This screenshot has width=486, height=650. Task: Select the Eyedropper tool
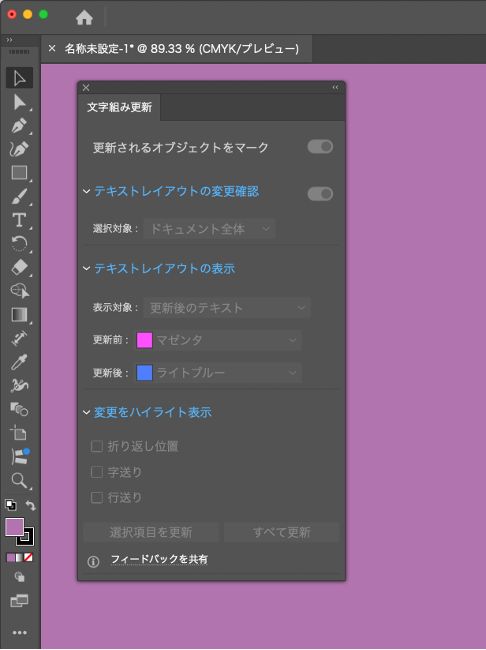19,362
